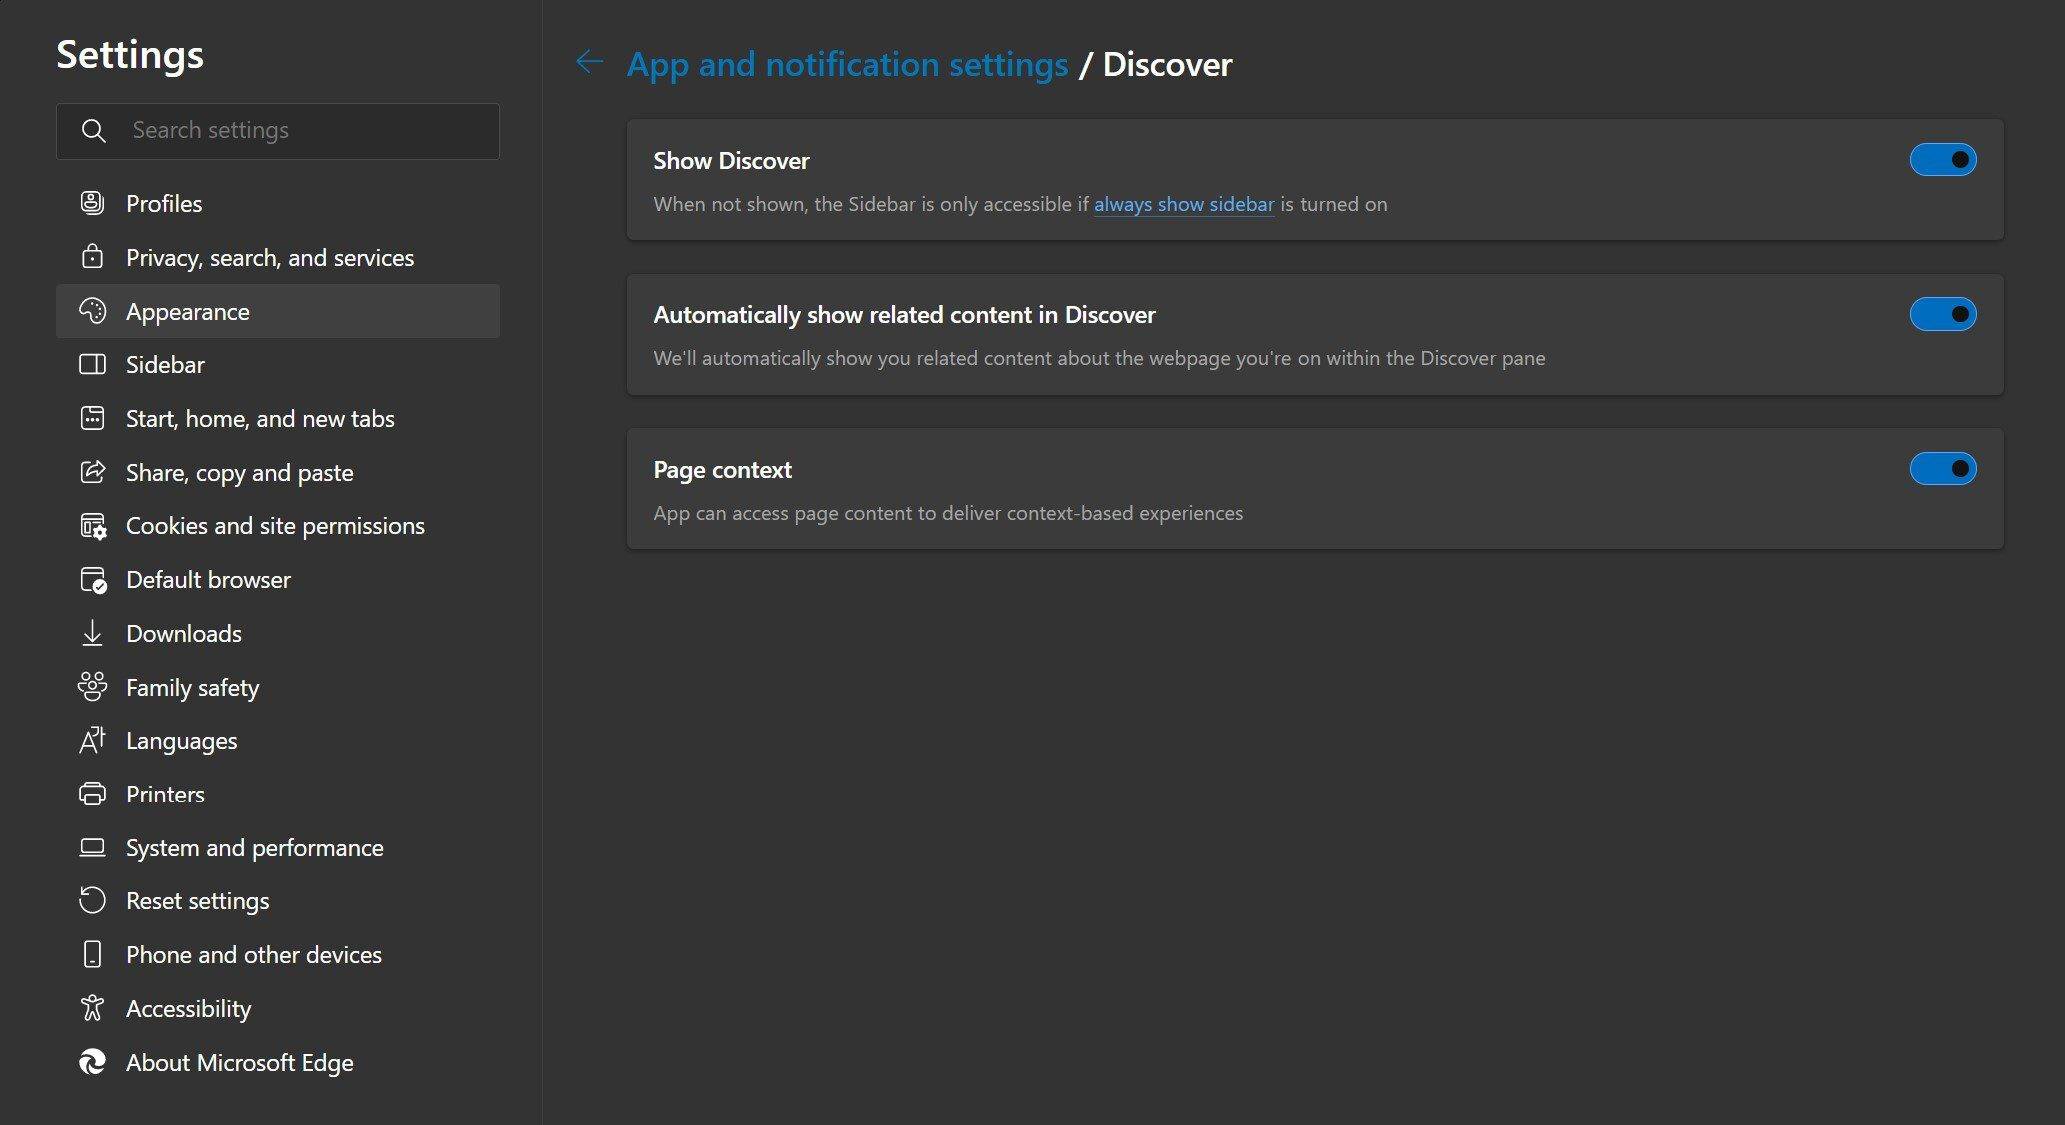This screenshot has height=1125, width=2065.
Task: Click the Reset settings icon
Action: pos(93,899)
